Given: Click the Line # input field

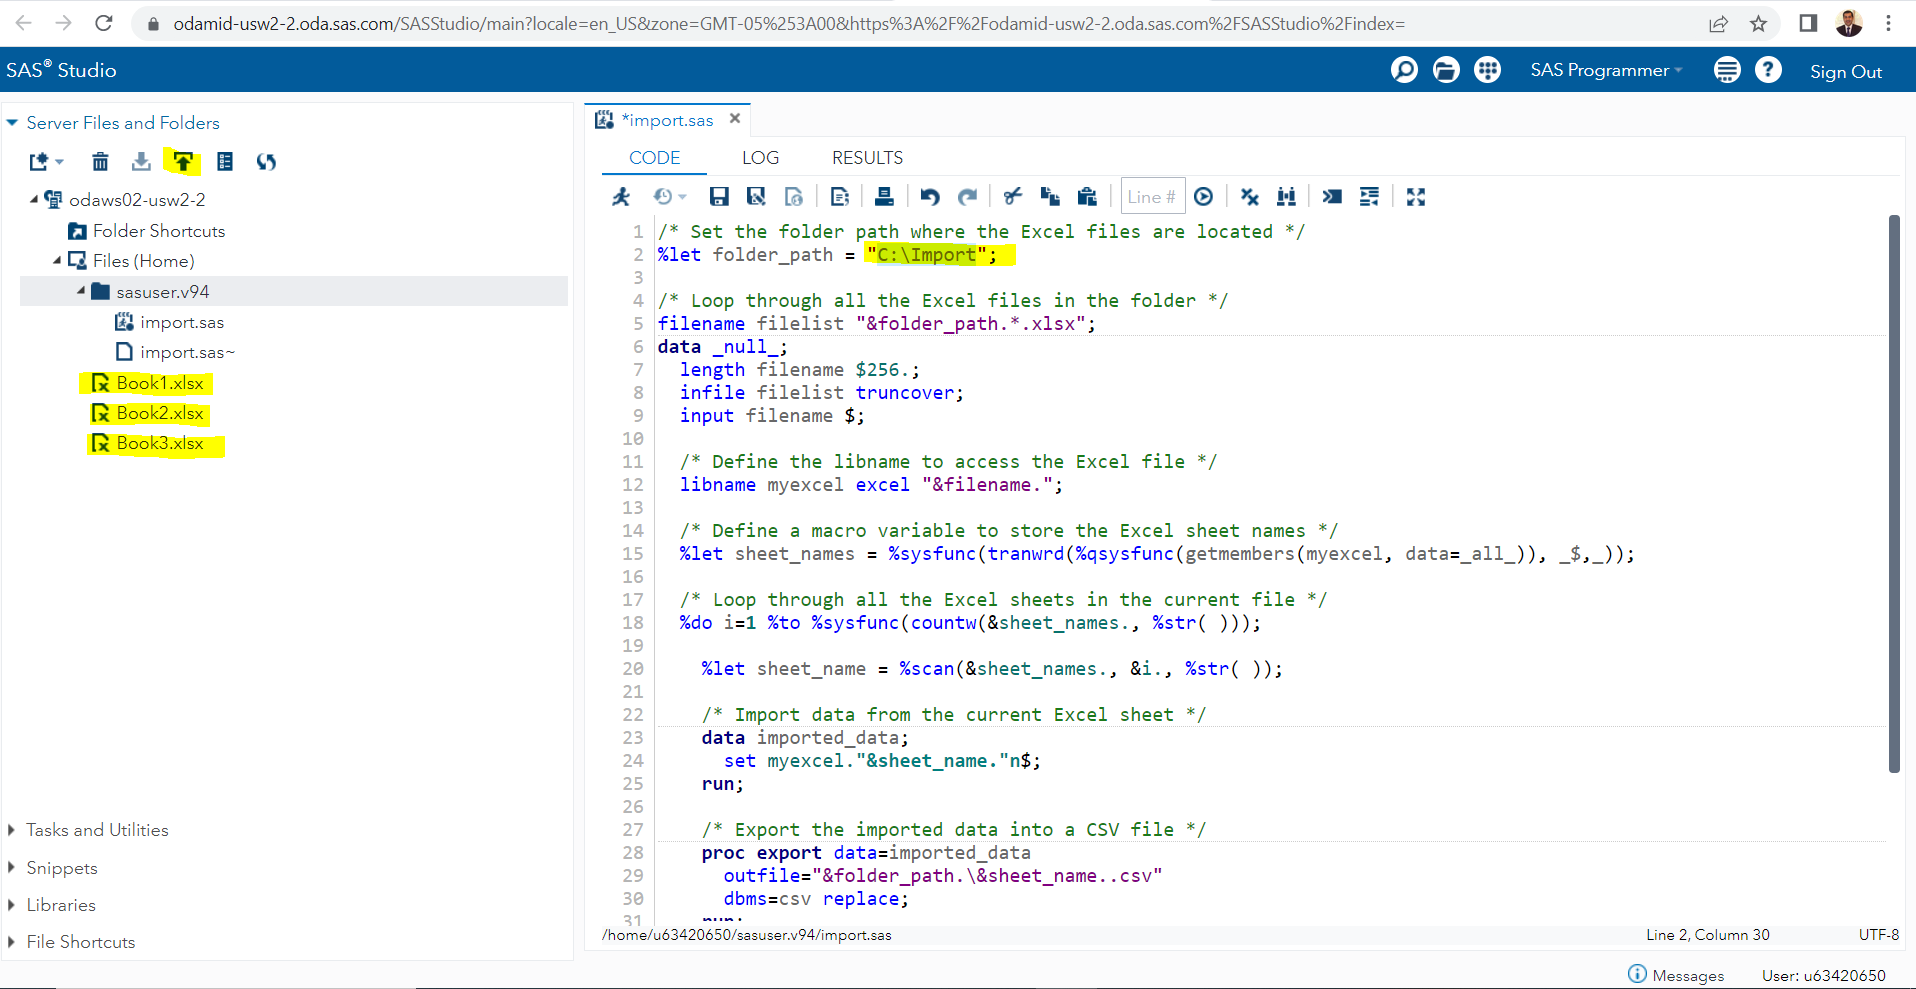Looking at the screenshot, I should 1152,197.
